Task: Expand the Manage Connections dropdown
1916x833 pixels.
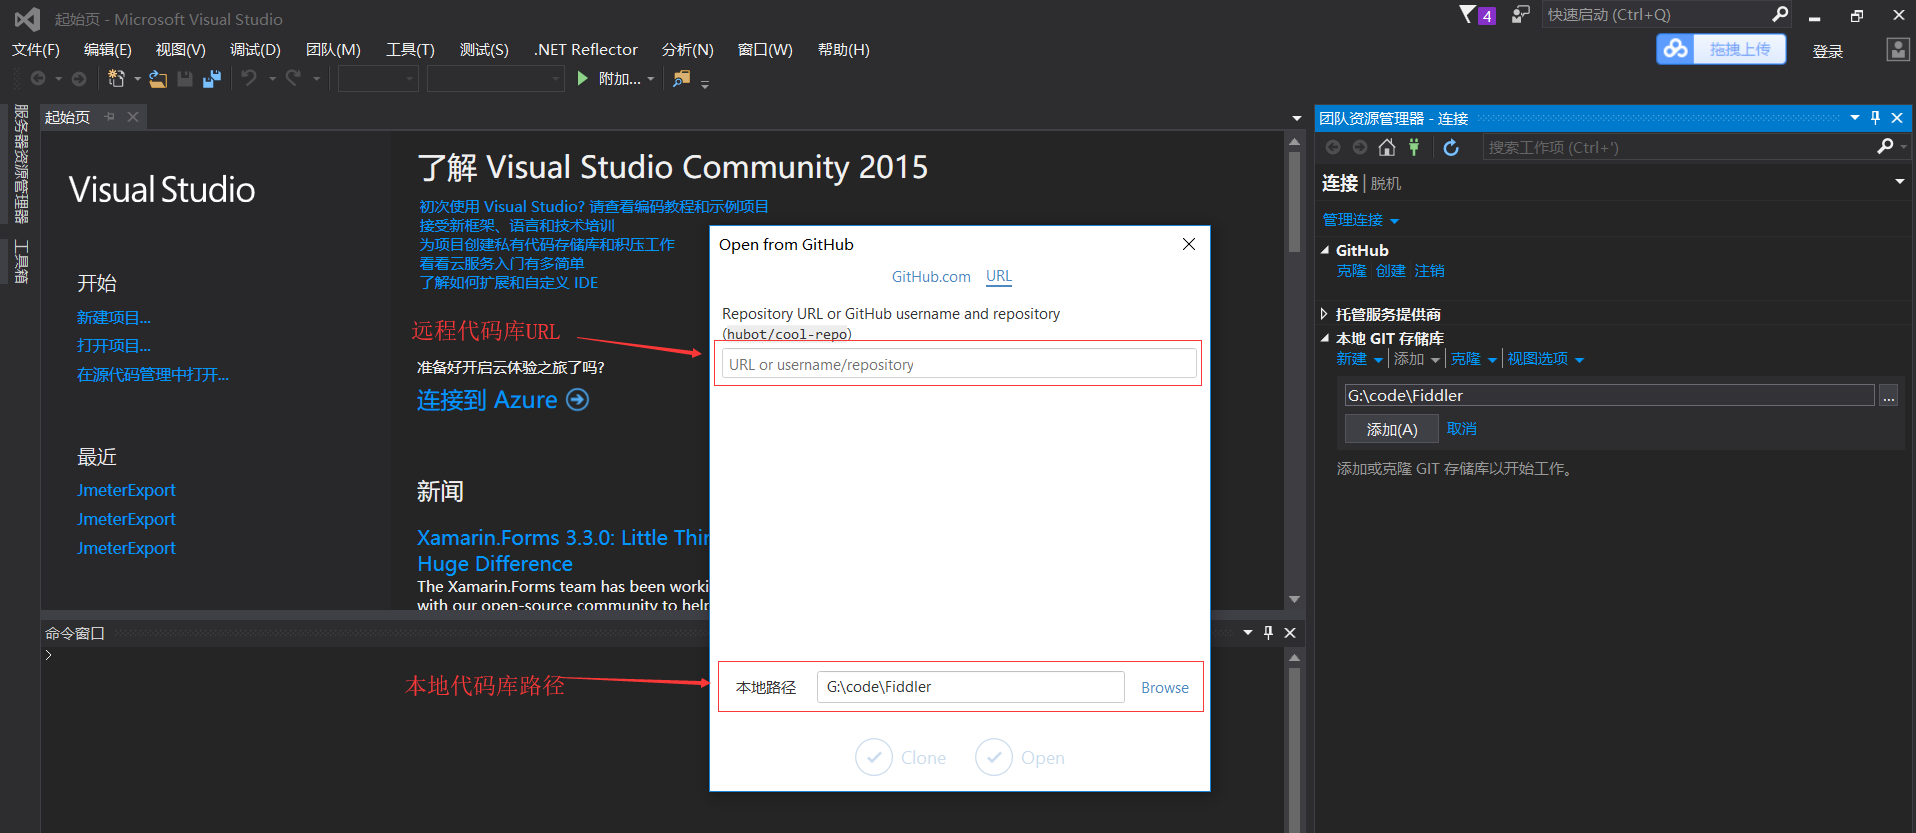Action: click(1395, 221)
